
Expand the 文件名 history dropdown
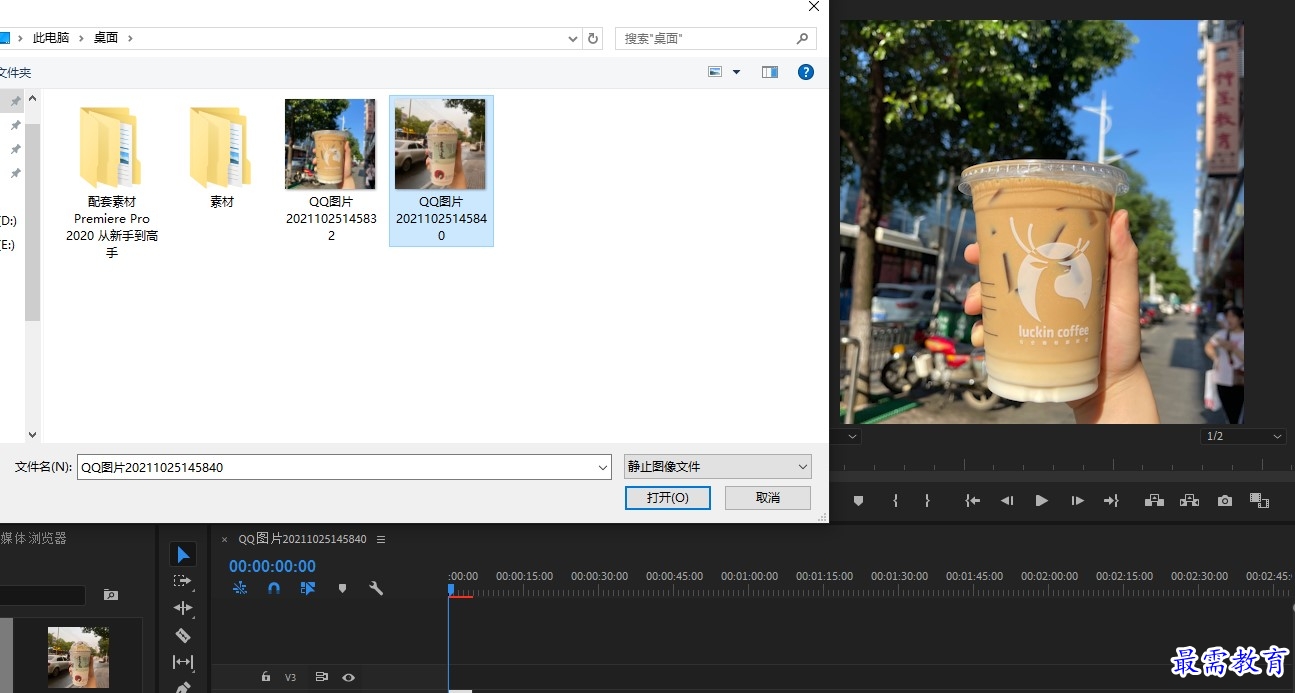(602, 467)
